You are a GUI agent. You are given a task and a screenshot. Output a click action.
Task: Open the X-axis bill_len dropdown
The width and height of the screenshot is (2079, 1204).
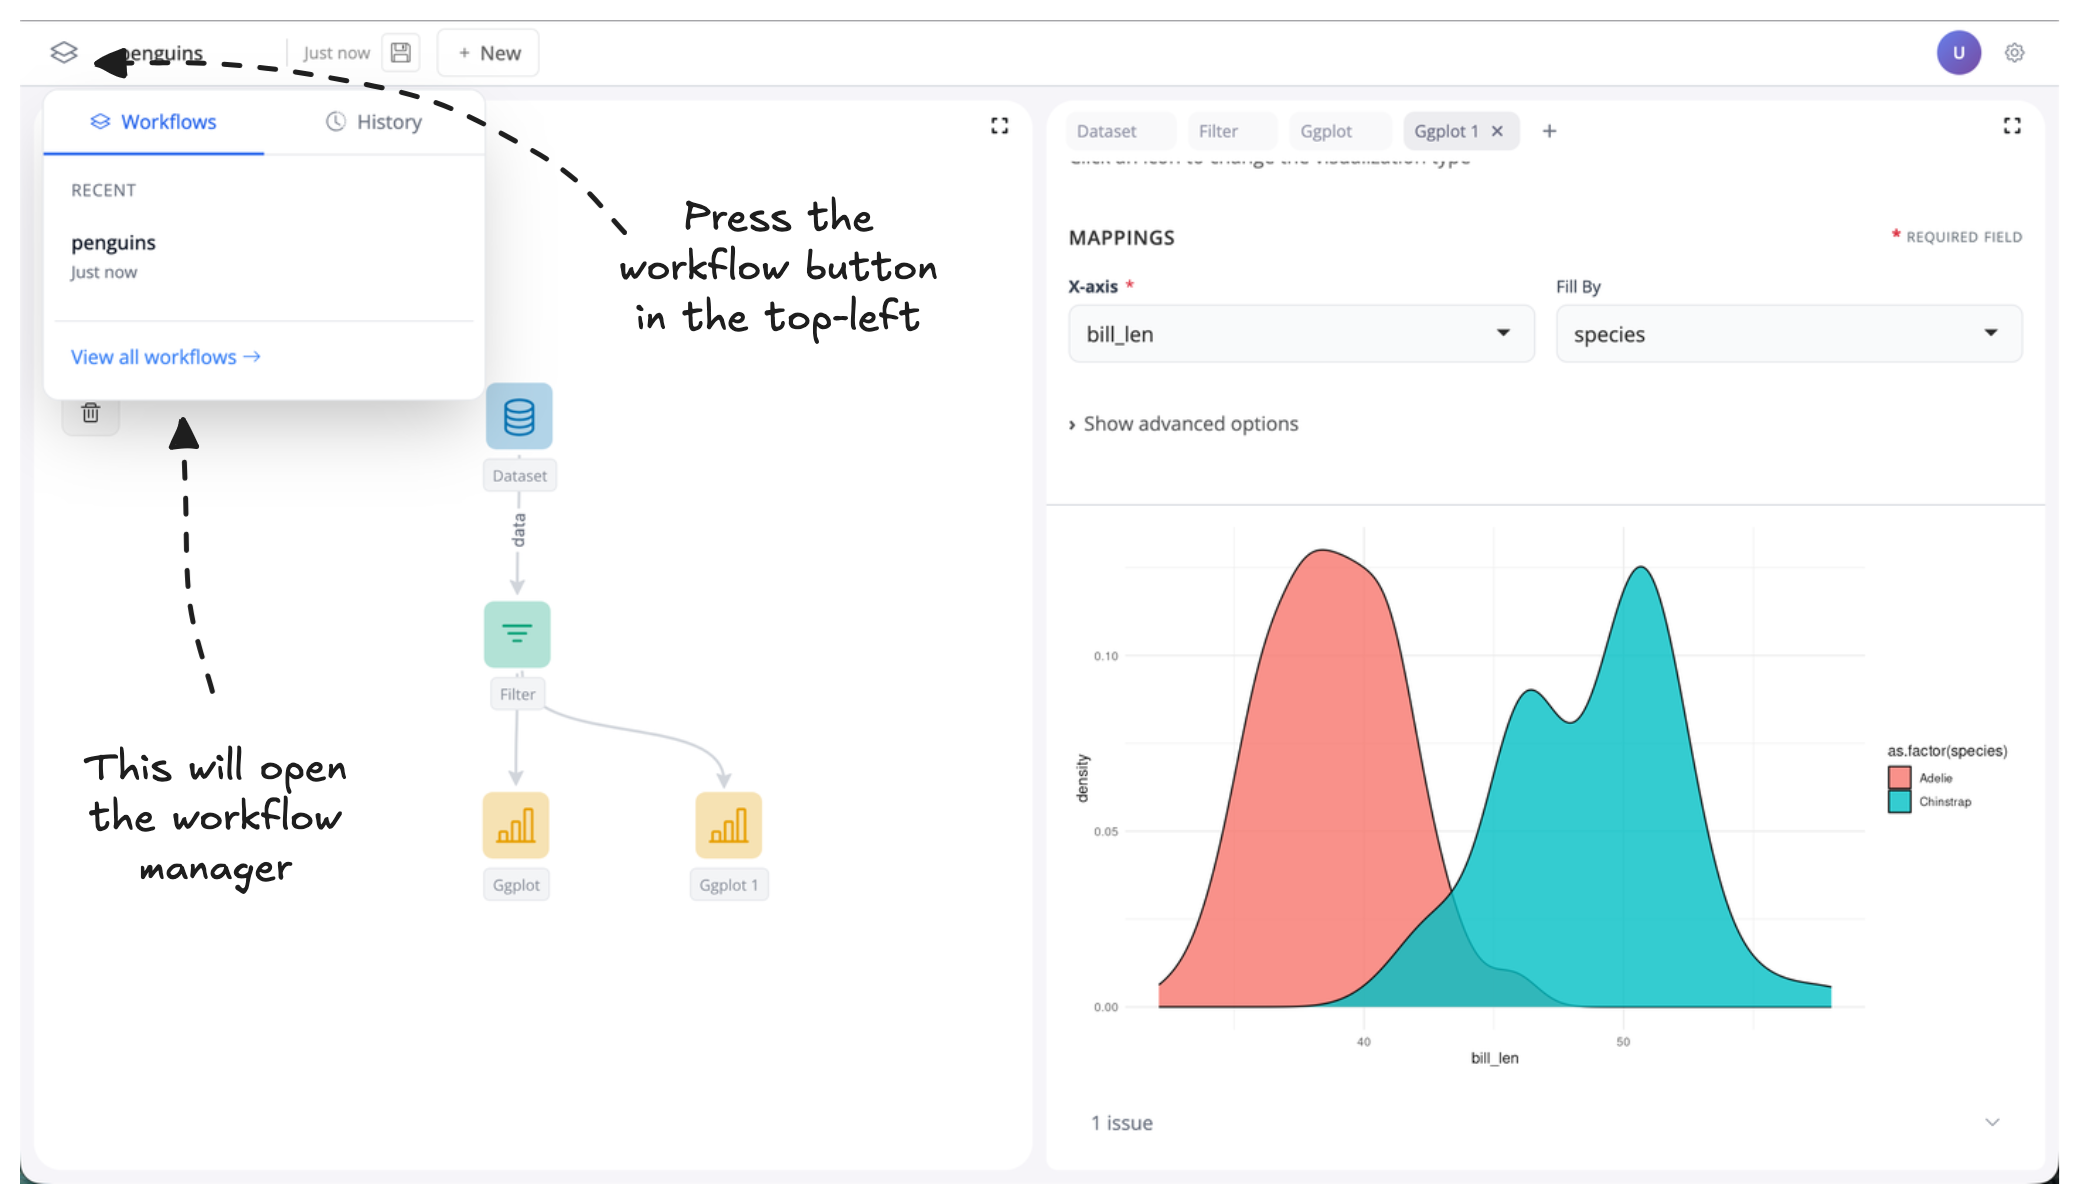pos(1300,334)
